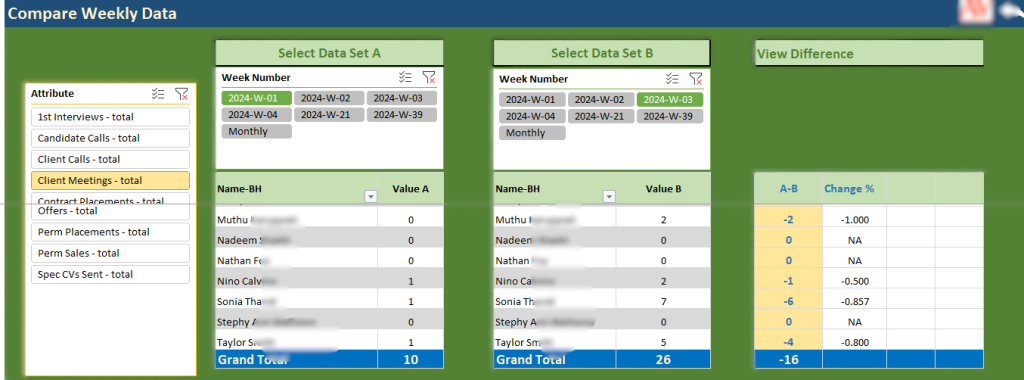Select the -1.000 Change % cell
Screen dimensions: 1024x380
click(x=854, y=219)
